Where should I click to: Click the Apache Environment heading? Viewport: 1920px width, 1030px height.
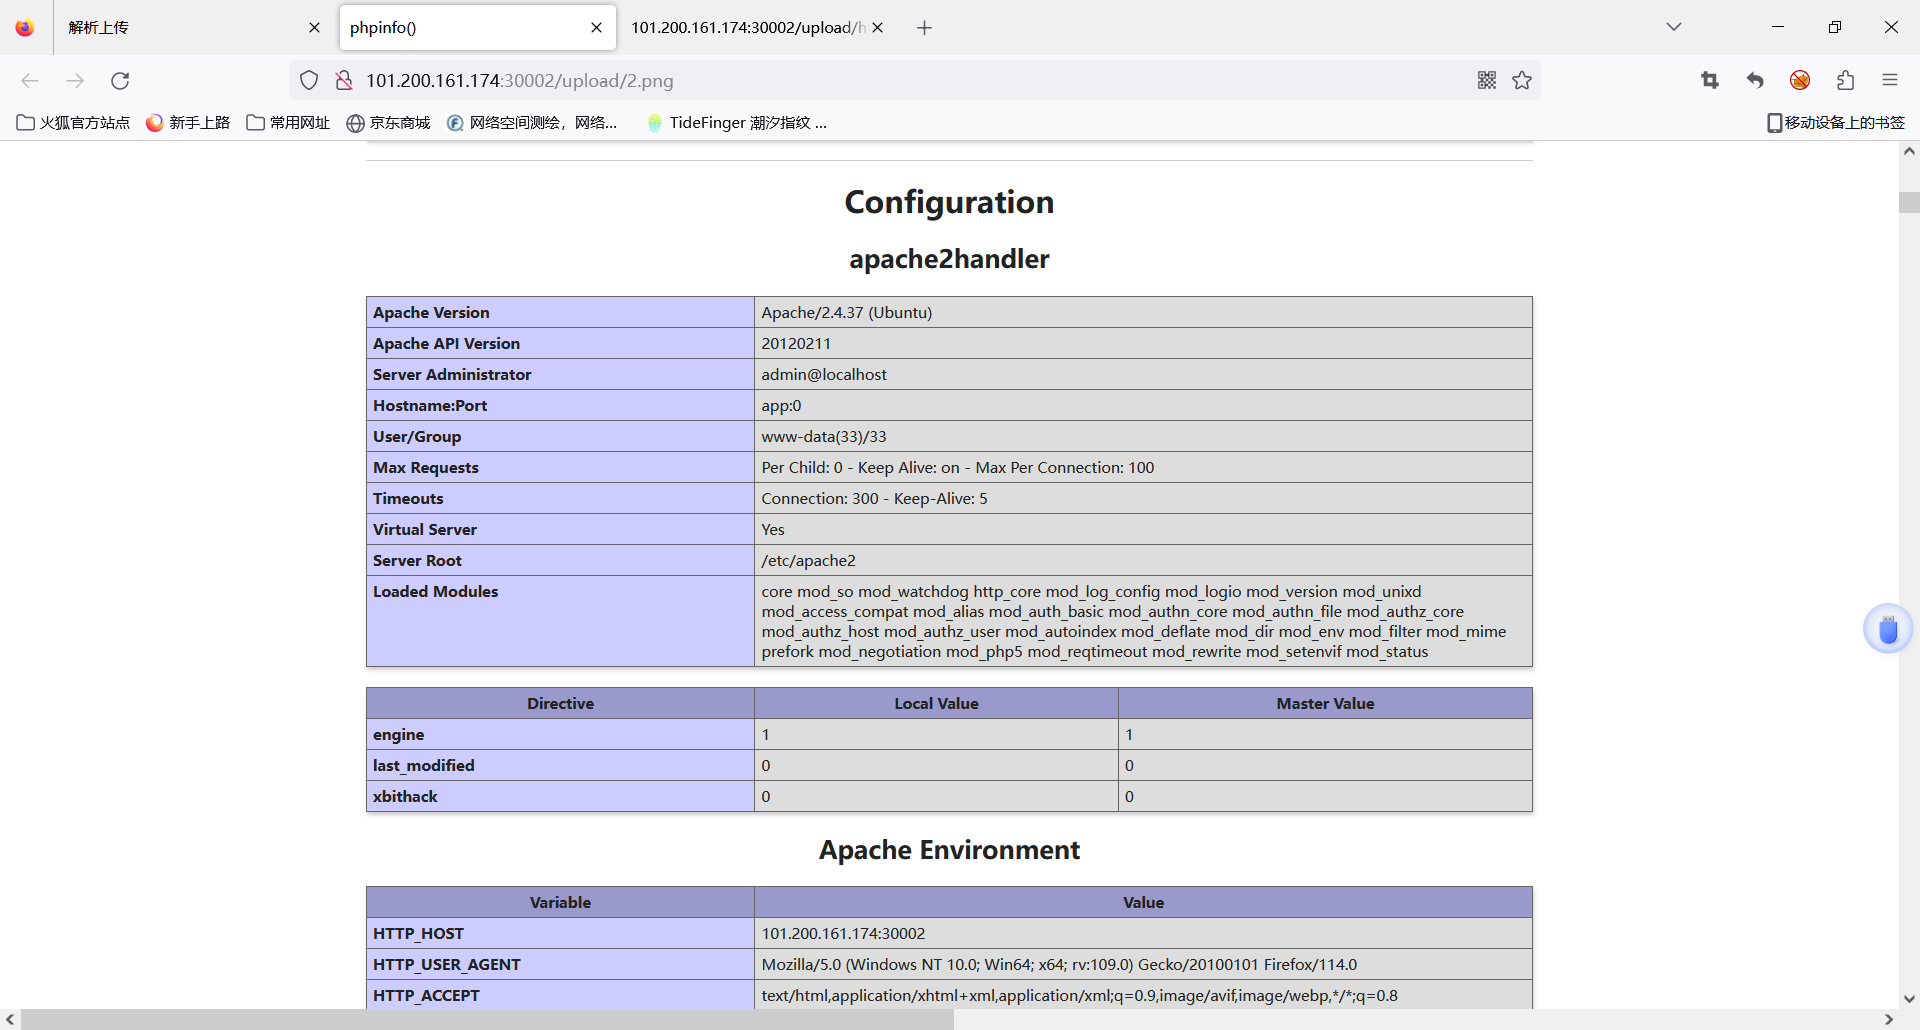click(x=949, y=850)
